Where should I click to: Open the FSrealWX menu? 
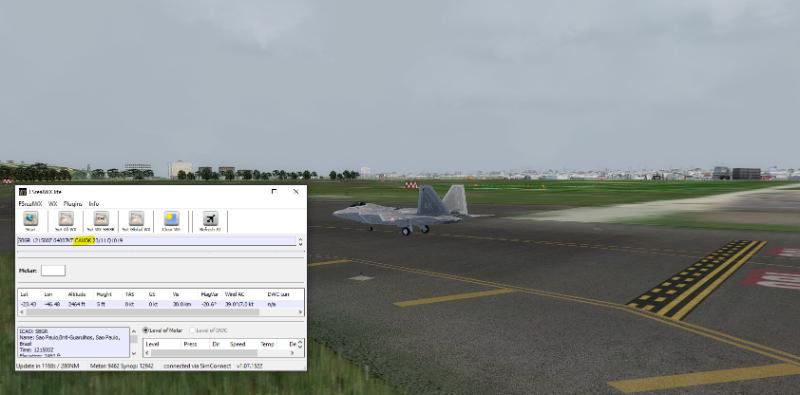(30, 204)
